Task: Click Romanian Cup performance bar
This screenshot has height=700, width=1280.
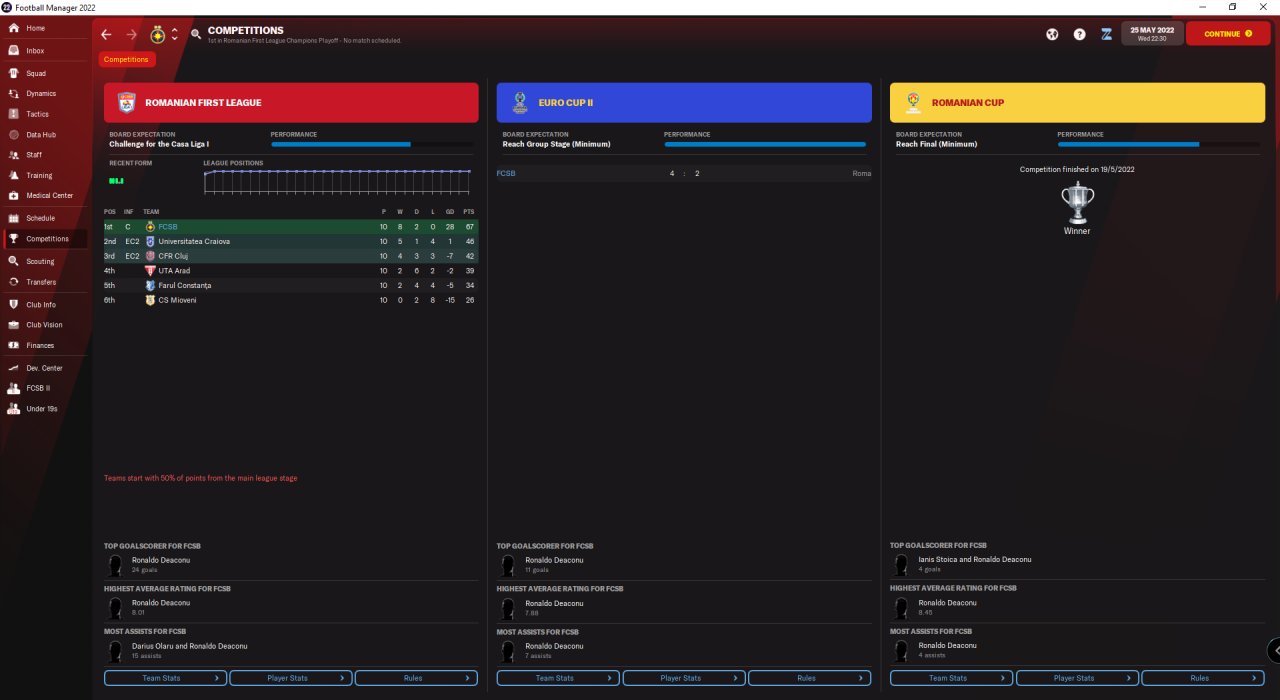Action: 1158,145
